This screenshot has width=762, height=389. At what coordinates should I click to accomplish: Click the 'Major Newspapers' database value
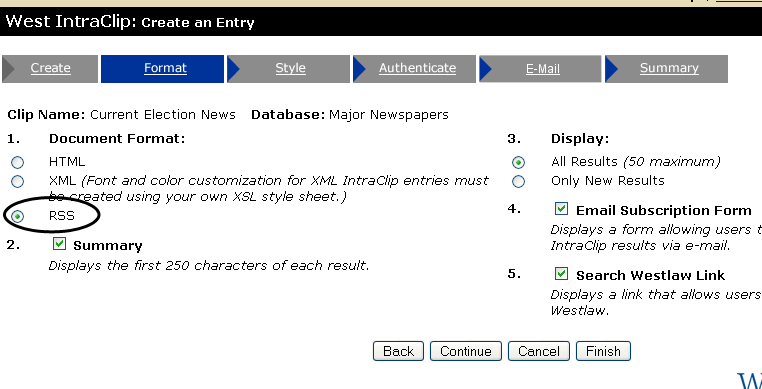click(389, 115)
